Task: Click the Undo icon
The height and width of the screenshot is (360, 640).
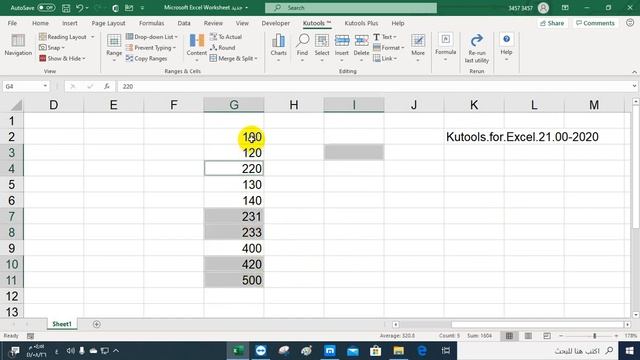Action: tap(79, 8)
